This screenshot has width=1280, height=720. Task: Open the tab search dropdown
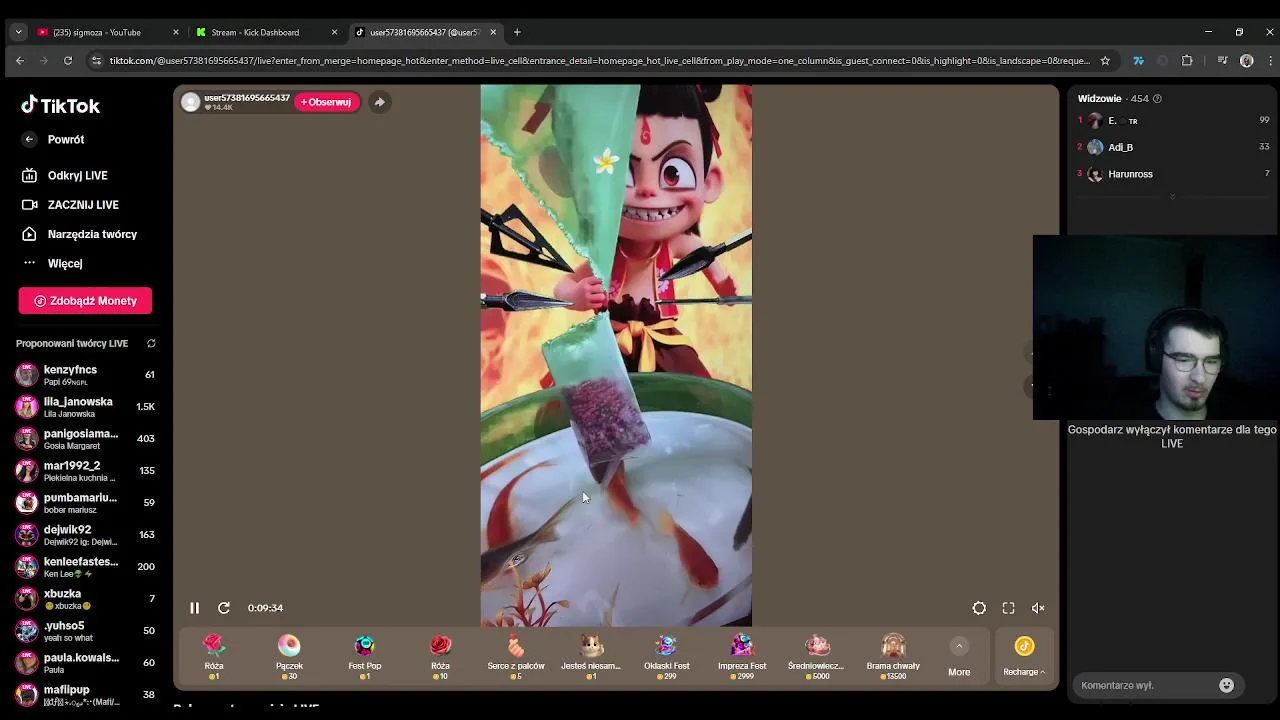pos(18,32)
